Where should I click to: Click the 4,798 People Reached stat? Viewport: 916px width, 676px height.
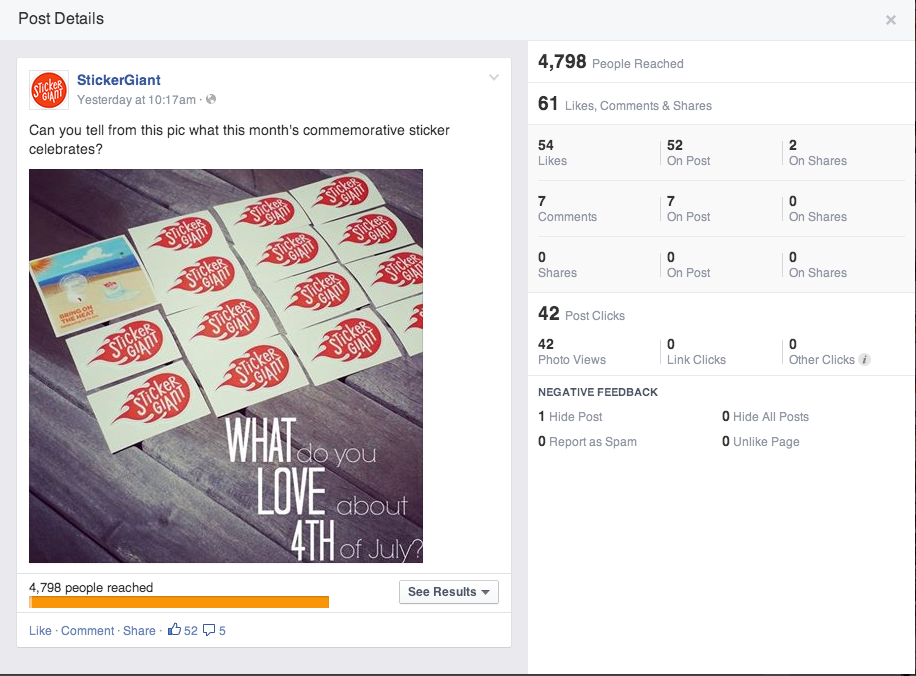point(610,63)
